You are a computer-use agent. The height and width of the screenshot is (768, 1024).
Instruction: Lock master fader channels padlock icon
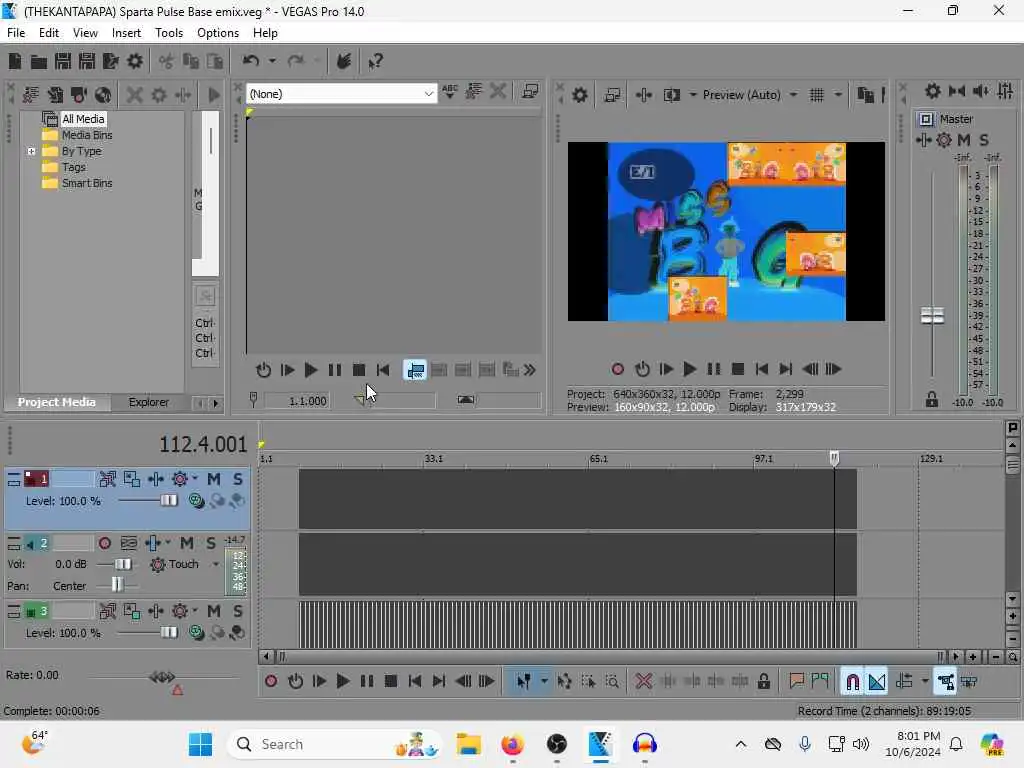[x=931, y=400]
